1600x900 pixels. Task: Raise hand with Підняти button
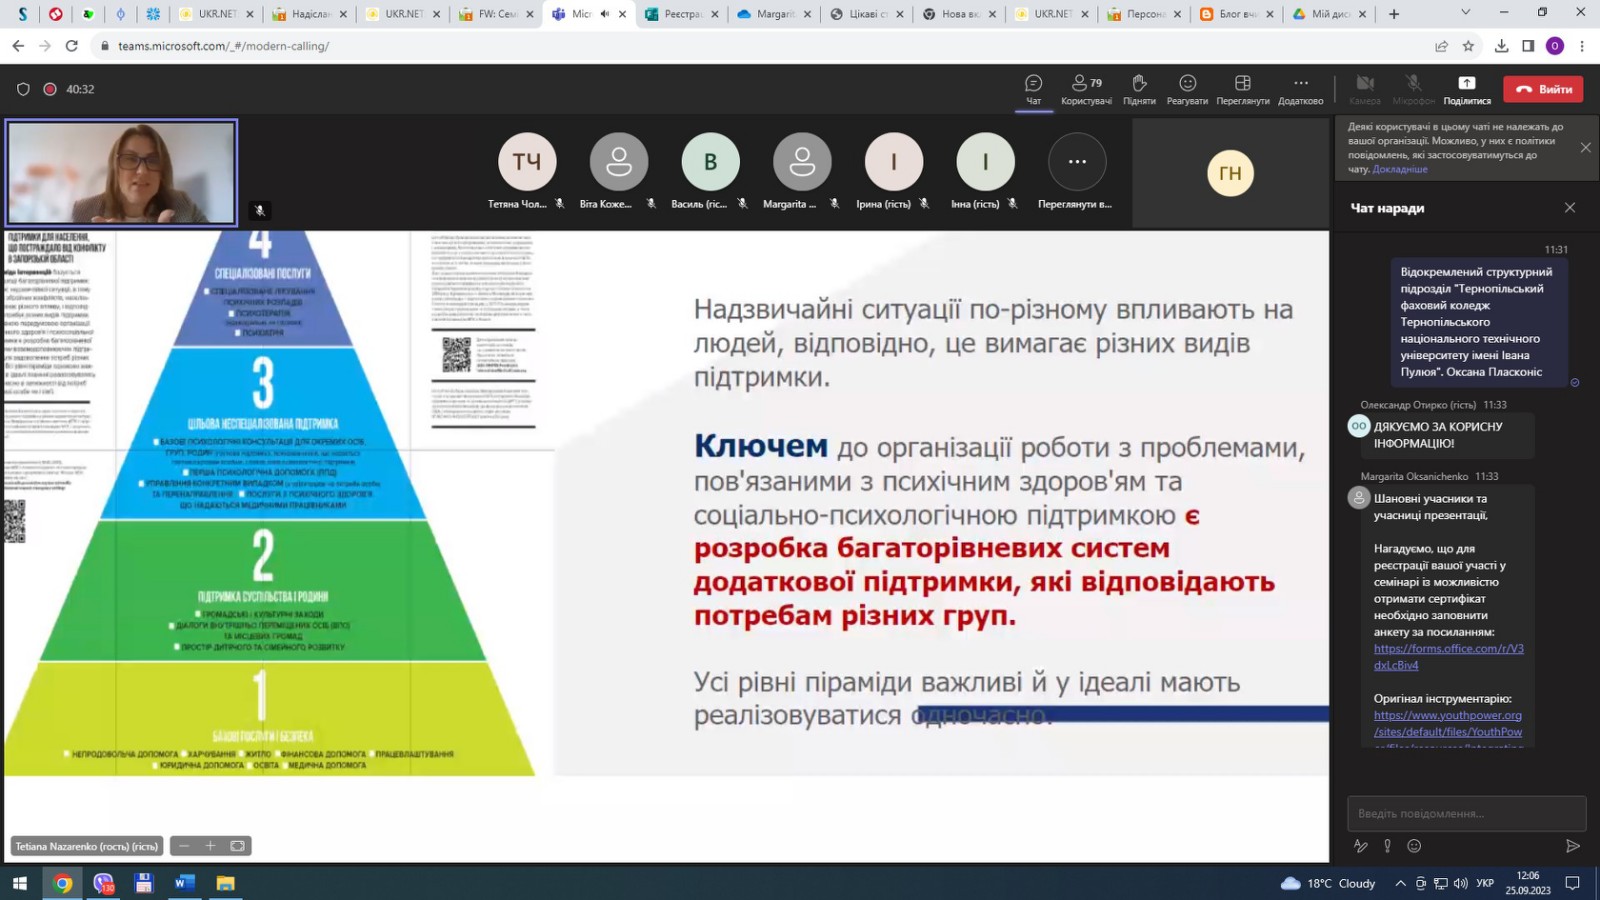point(1139,89)
